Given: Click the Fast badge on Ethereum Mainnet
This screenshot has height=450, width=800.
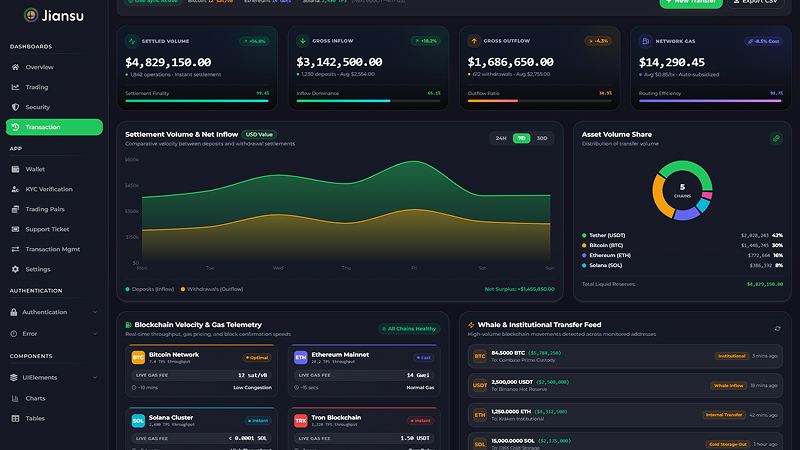Looking at the screenshot, I should coord(423,358).
